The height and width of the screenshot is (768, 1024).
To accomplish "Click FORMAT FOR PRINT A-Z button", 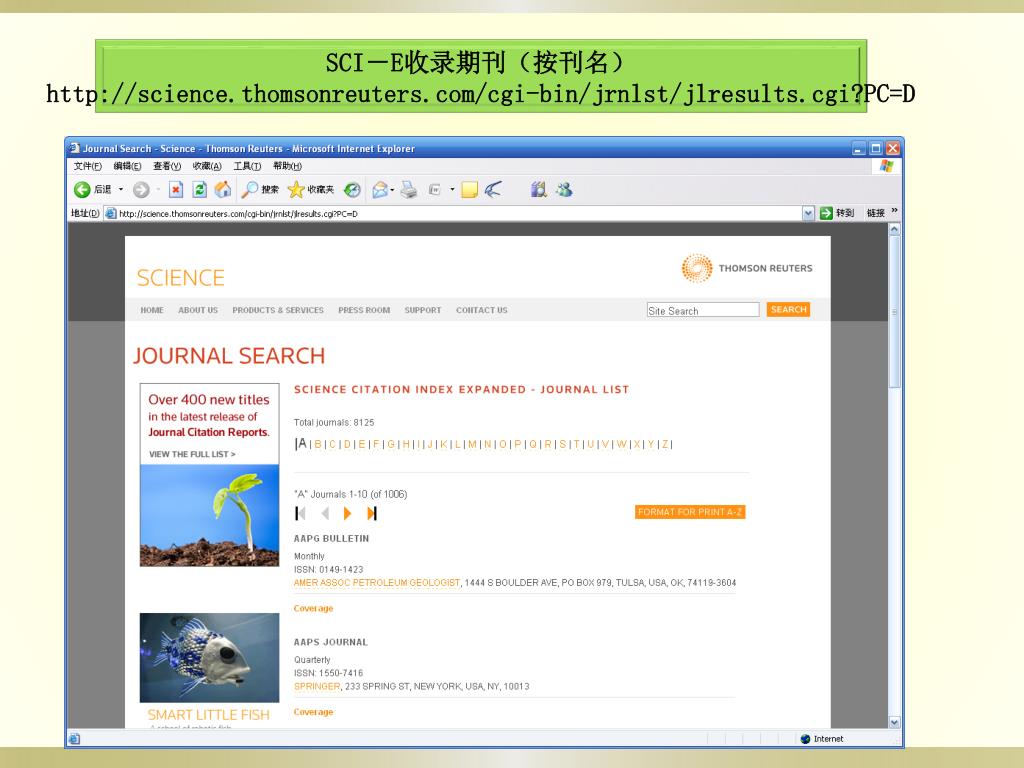I will [x=690, y=512].
